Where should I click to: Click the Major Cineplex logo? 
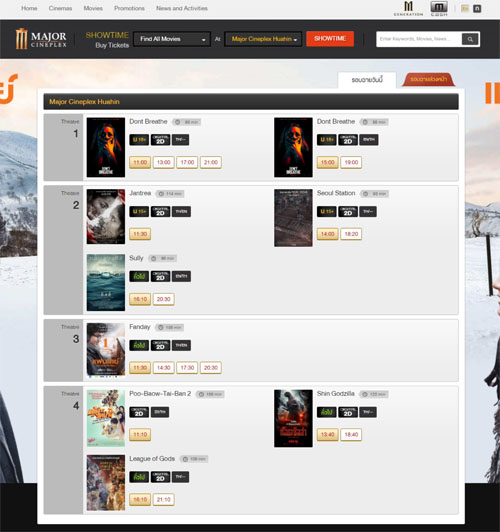(x=41, y=39)
